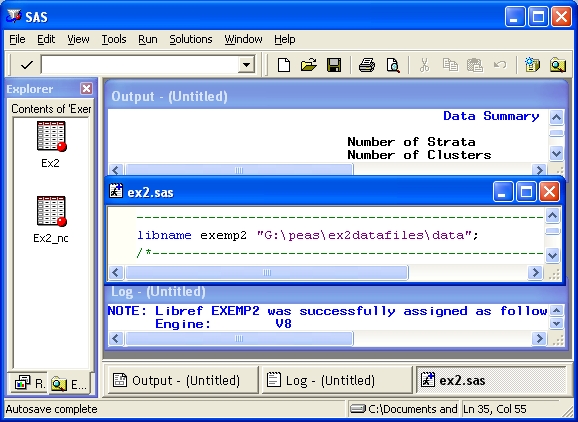The height and width of the screenshot is (422, 578).
Task: Switch to the Log - (Untitled) window tab
Action: 337,380
